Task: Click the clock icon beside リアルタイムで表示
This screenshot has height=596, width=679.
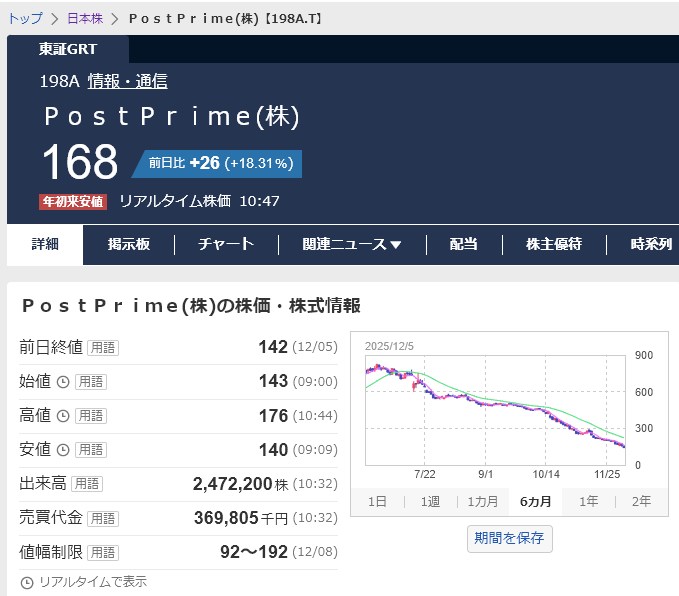Action: coord(27,583)
